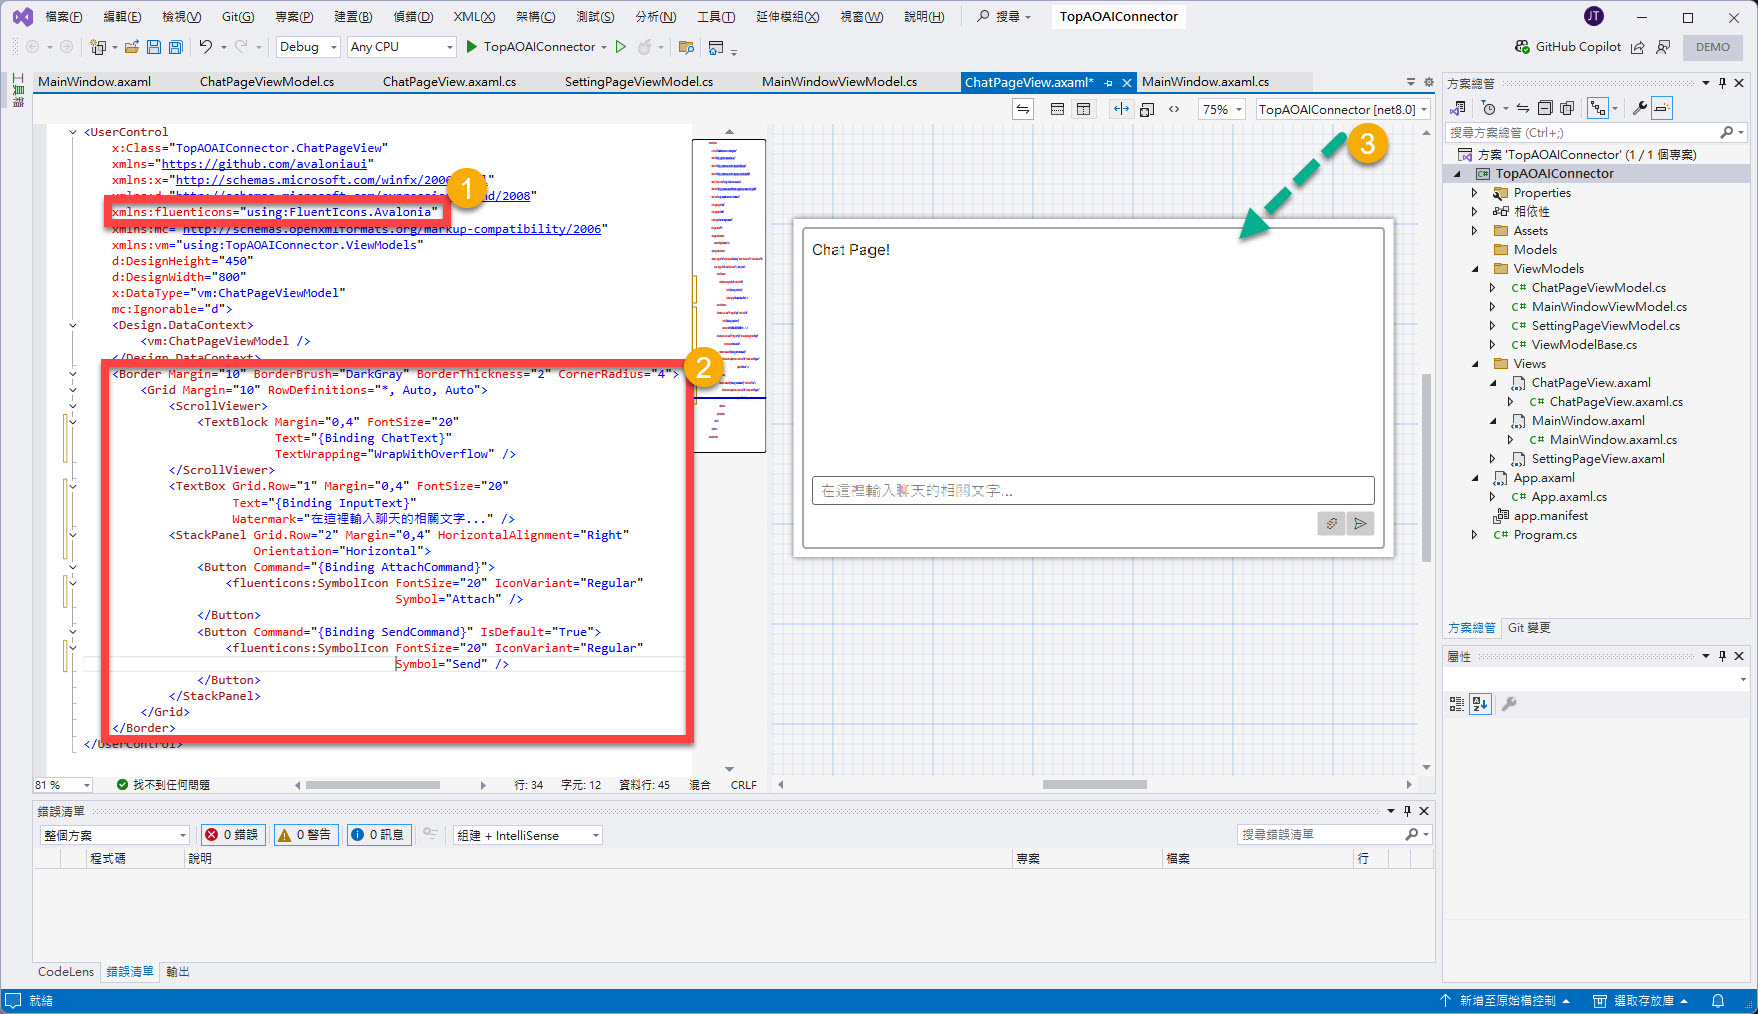Toggle the nested files view button
The width and height of the screenshot is (1758, 1014).
1598,108
